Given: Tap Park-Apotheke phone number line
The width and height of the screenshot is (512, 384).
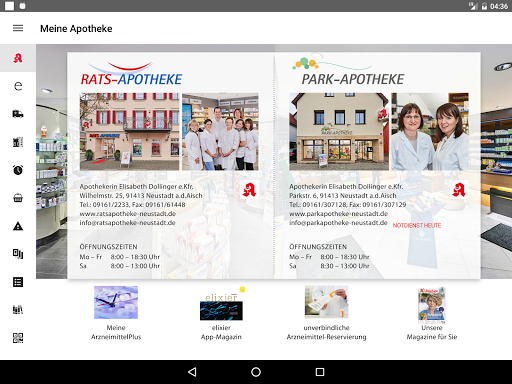Looking at the screenshot, I should tap(348, 205).
